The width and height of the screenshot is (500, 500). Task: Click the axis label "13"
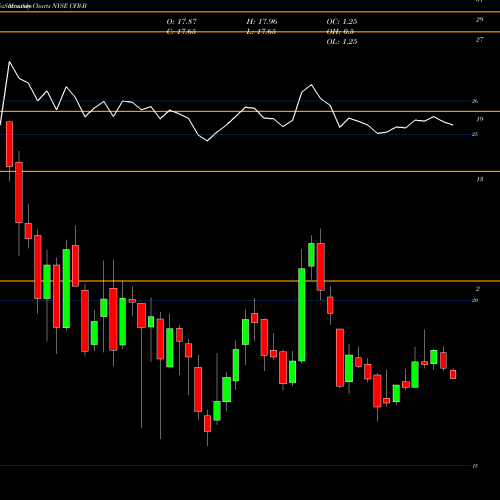point(479,179)
